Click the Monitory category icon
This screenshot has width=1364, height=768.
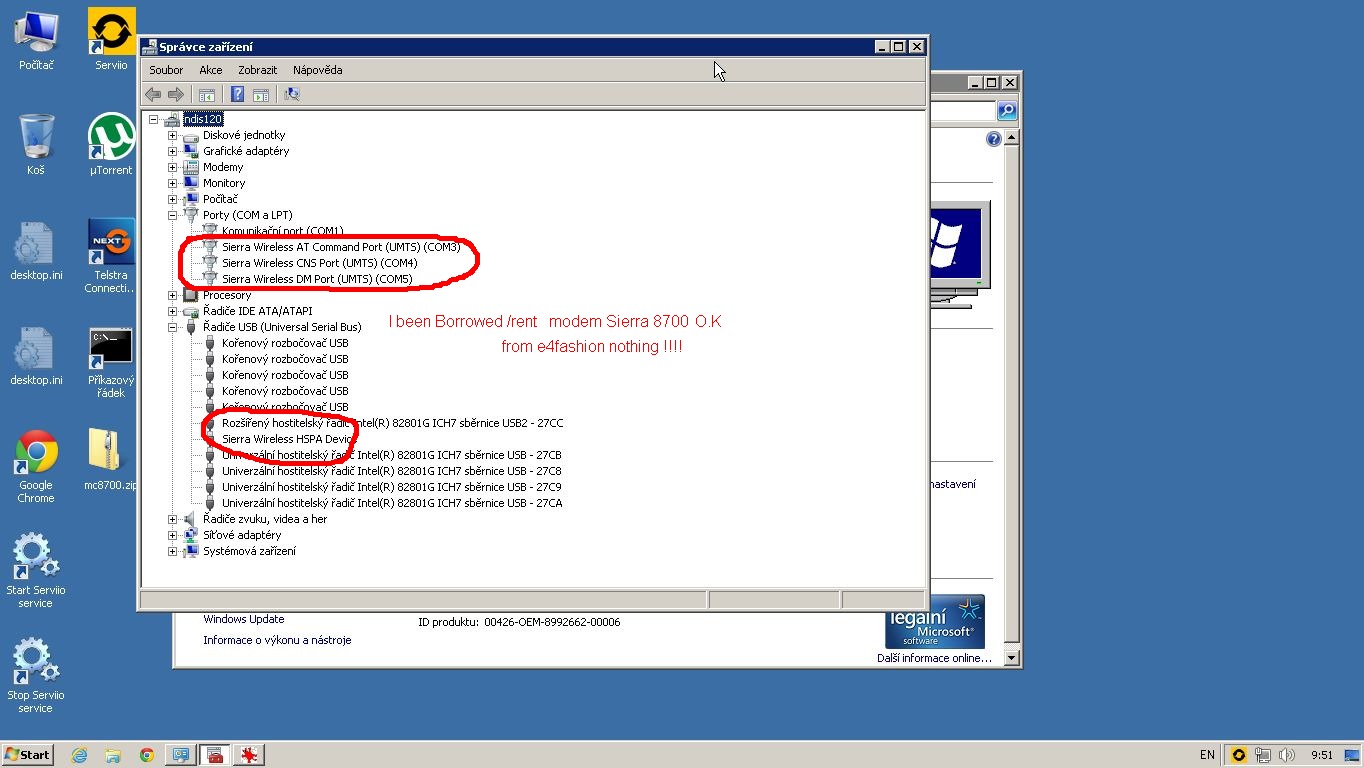(x=191, y=183)
